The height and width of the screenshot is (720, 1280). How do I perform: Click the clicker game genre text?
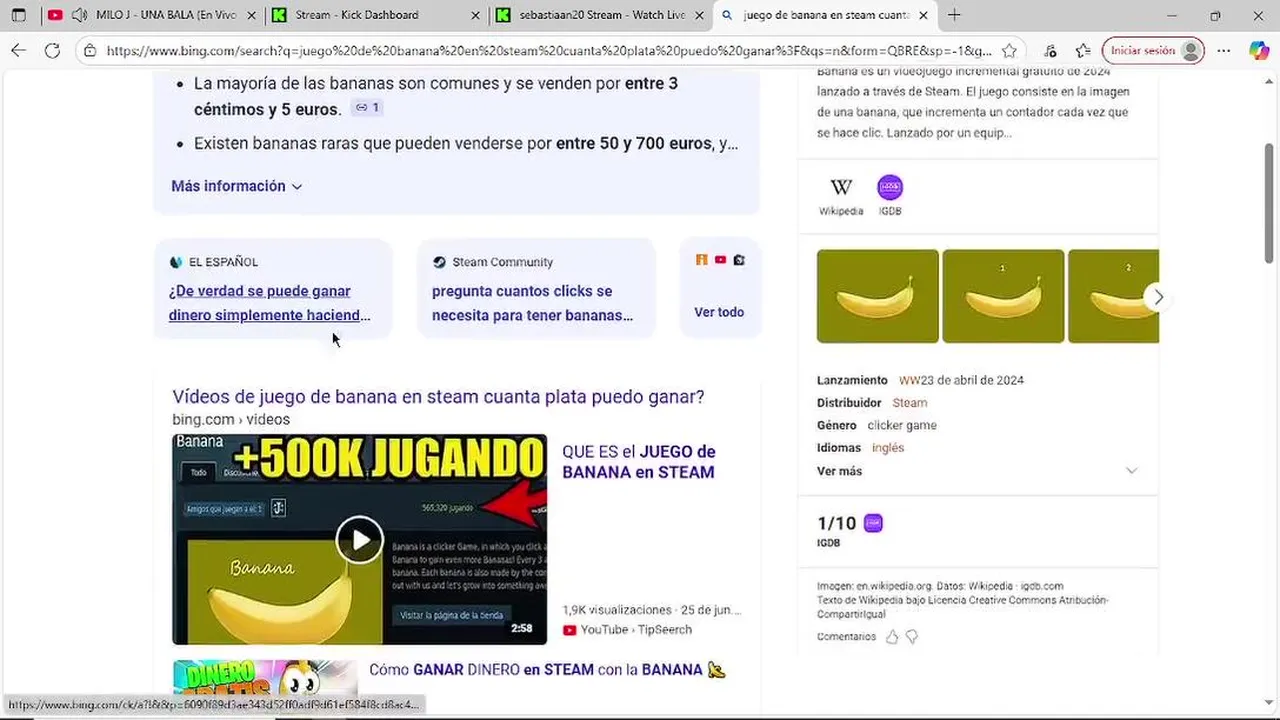902,425
